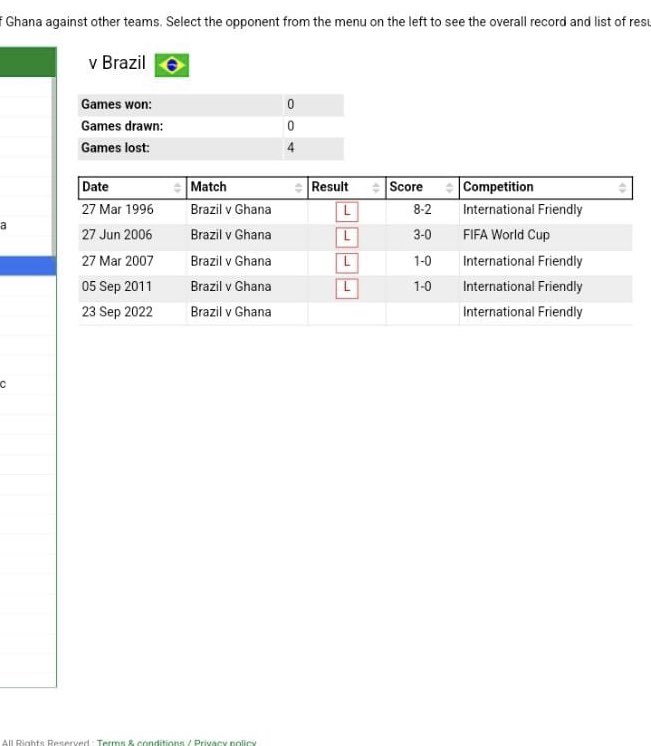Click 'International Friendly' in the 23 Sep 2022 row
The height and width of the screenshot is (746, 651).
523,312
